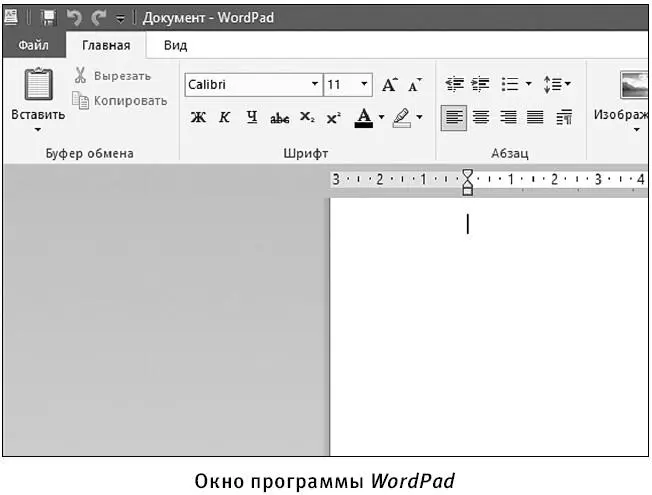Start a bulleted list

click(x=510, y=84)
